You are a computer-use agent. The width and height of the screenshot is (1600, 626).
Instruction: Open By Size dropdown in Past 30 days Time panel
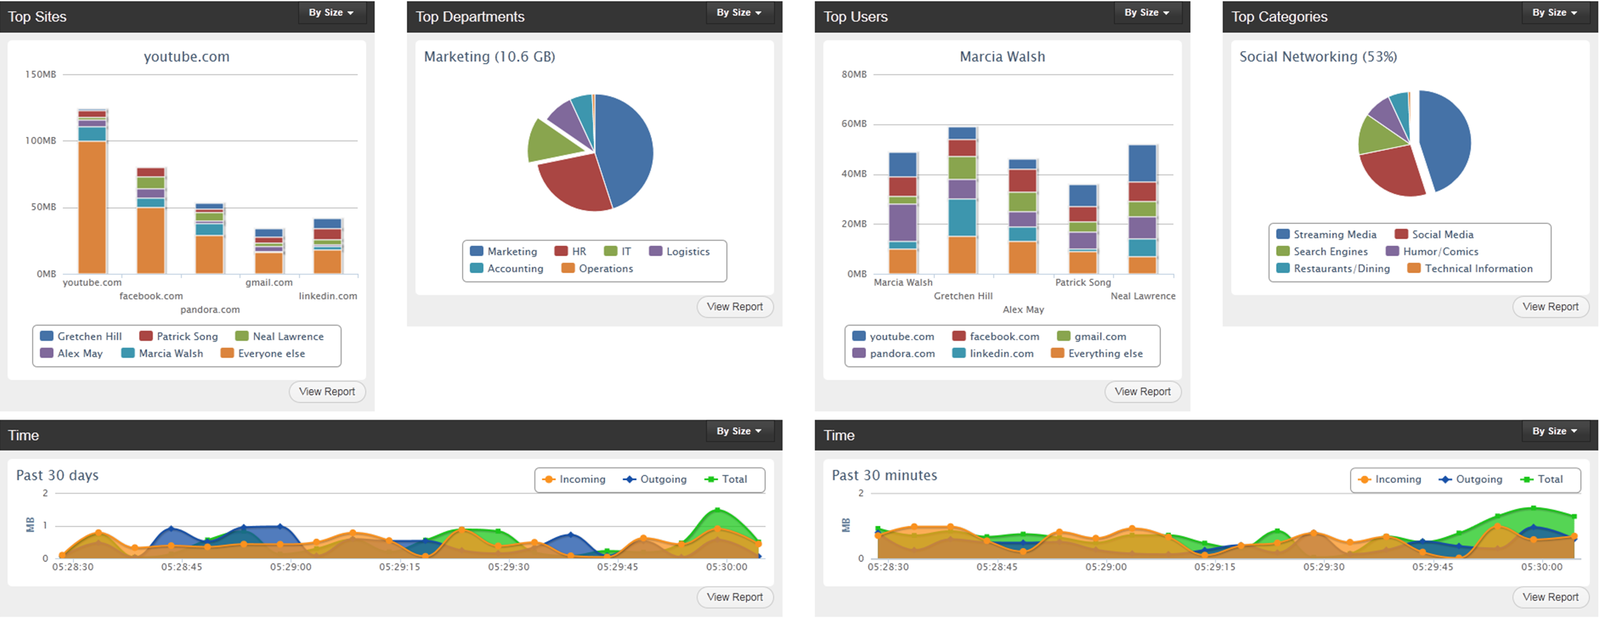tap(739, 431)
